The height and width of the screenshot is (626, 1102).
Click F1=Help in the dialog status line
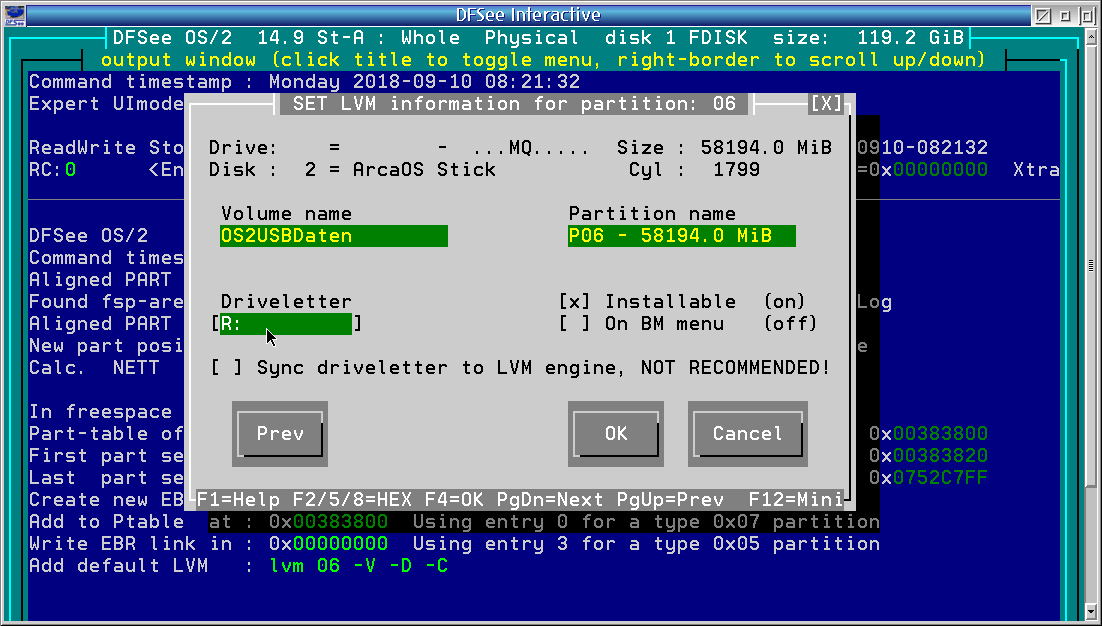(x=238, y=500)
